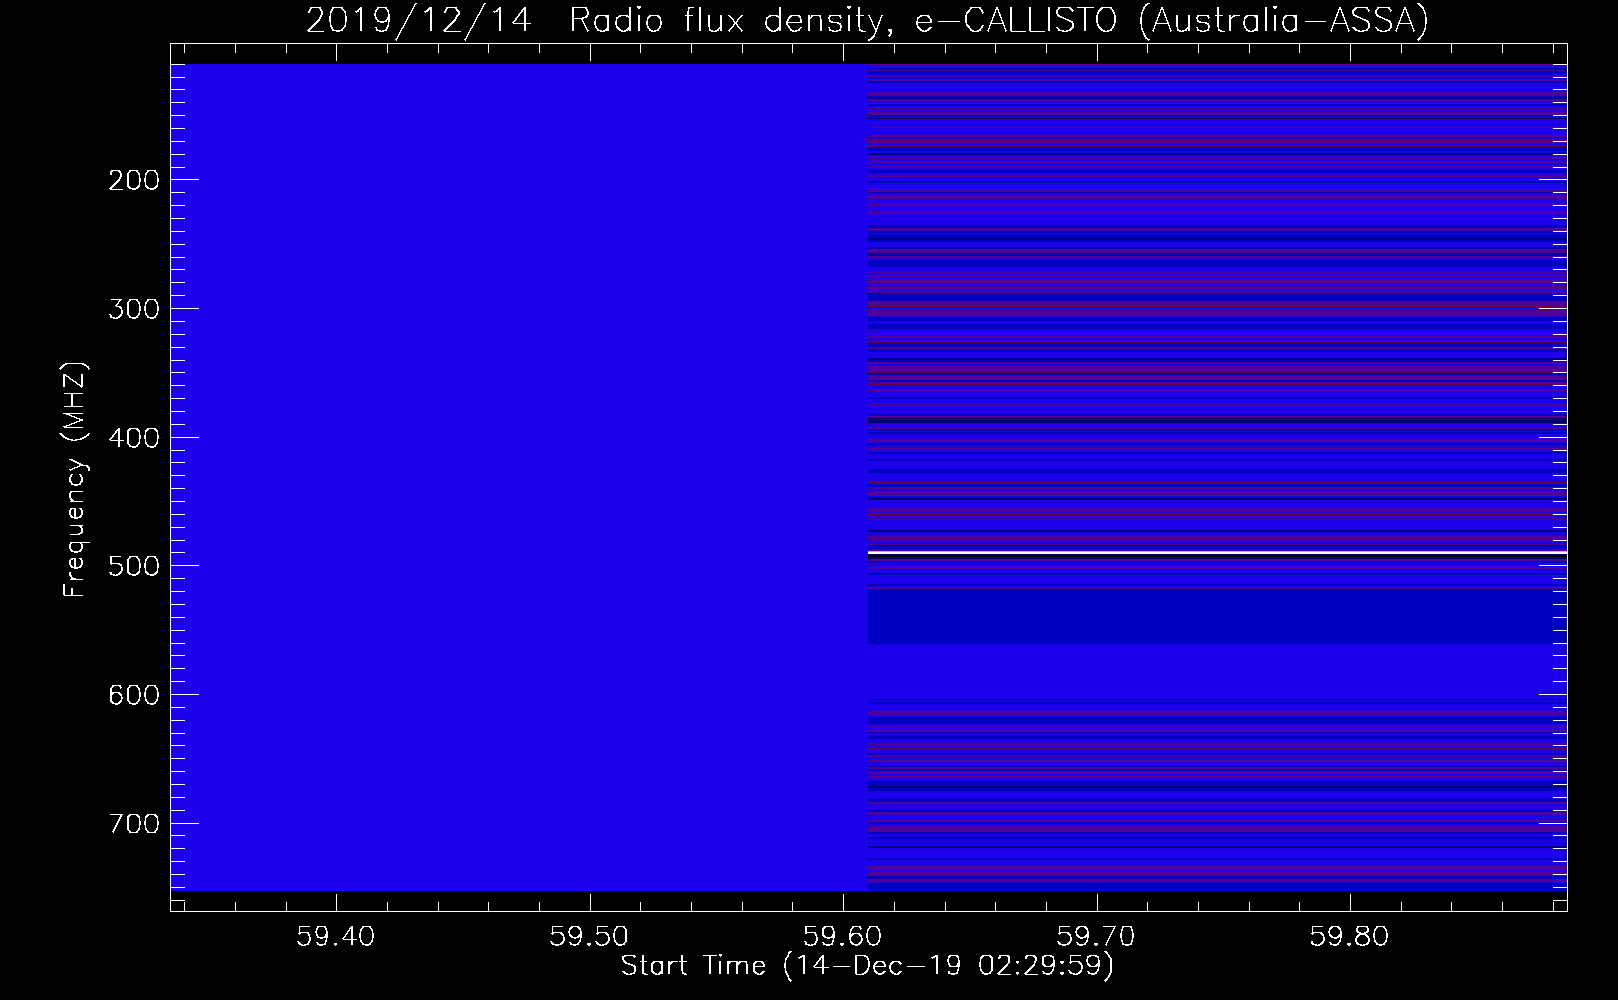Viewport: 1618px width, 1000px height.
Task: Click the 59.80 time tick label
Action: [x=1351, y=936]
